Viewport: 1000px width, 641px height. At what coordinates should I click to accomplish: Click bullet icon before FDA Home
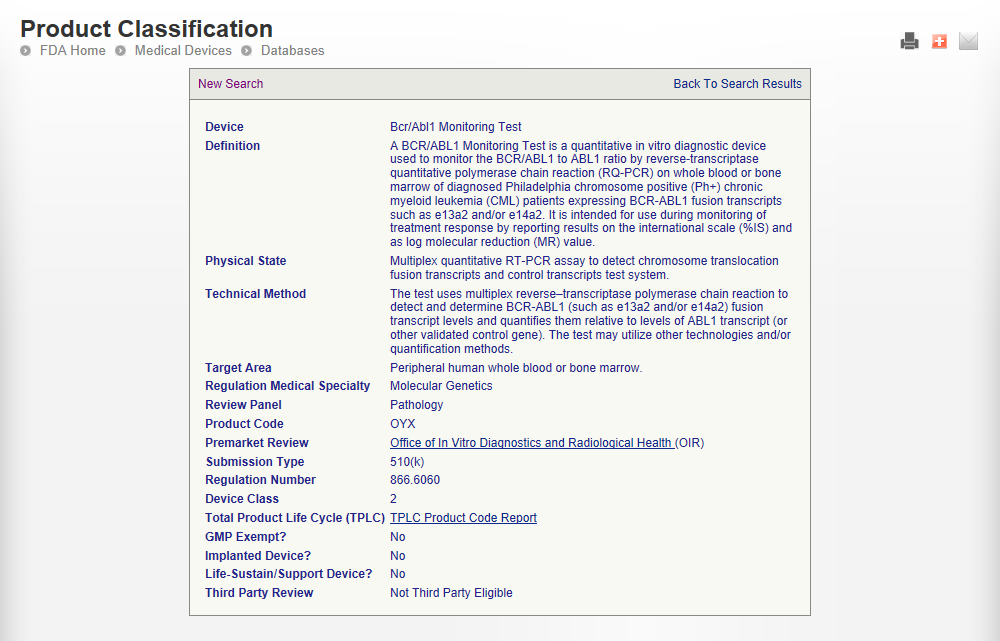point(26,50)
